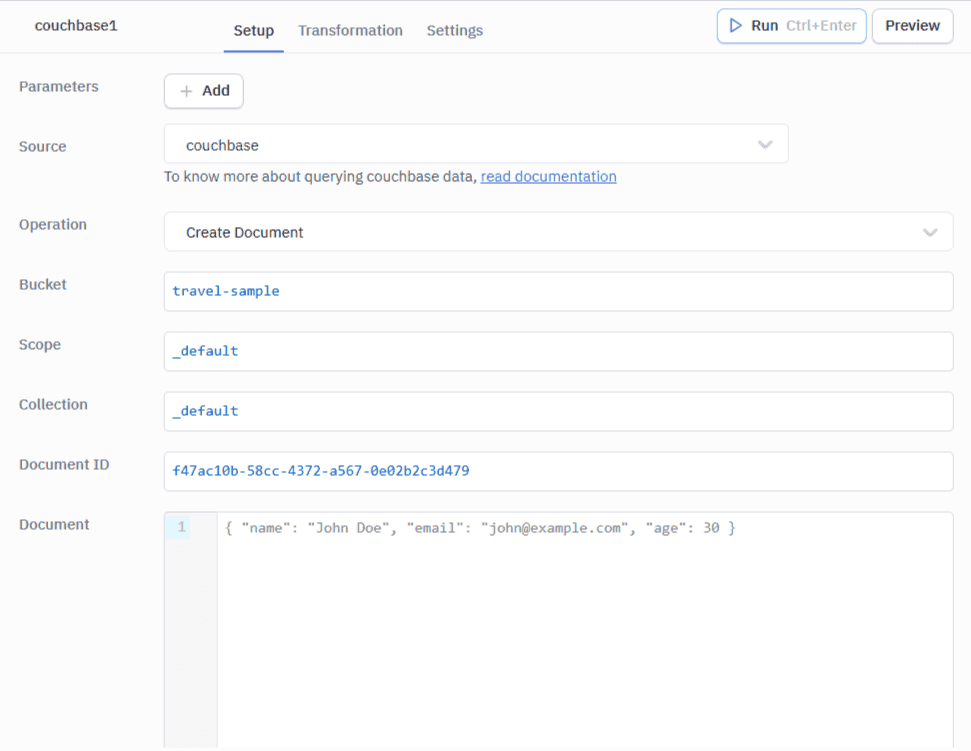
Task: Click the plus icon to add parameter
Action: (186, 91)
